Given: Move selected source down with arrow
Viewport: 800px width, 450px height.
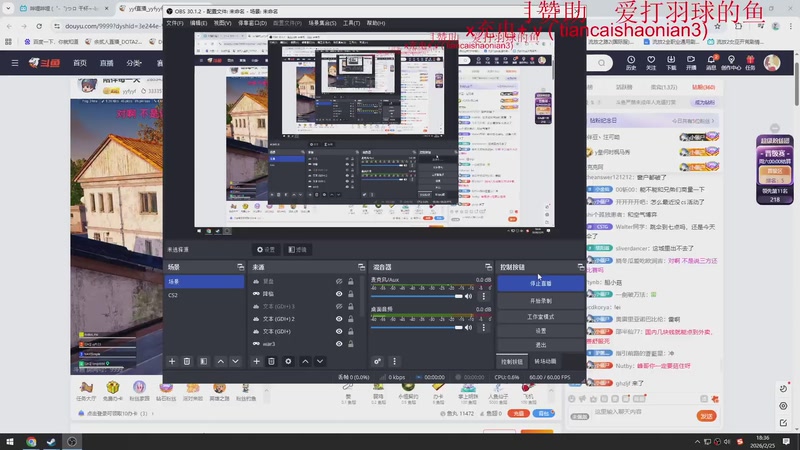Looking at the screenshot, I should 320,361.
